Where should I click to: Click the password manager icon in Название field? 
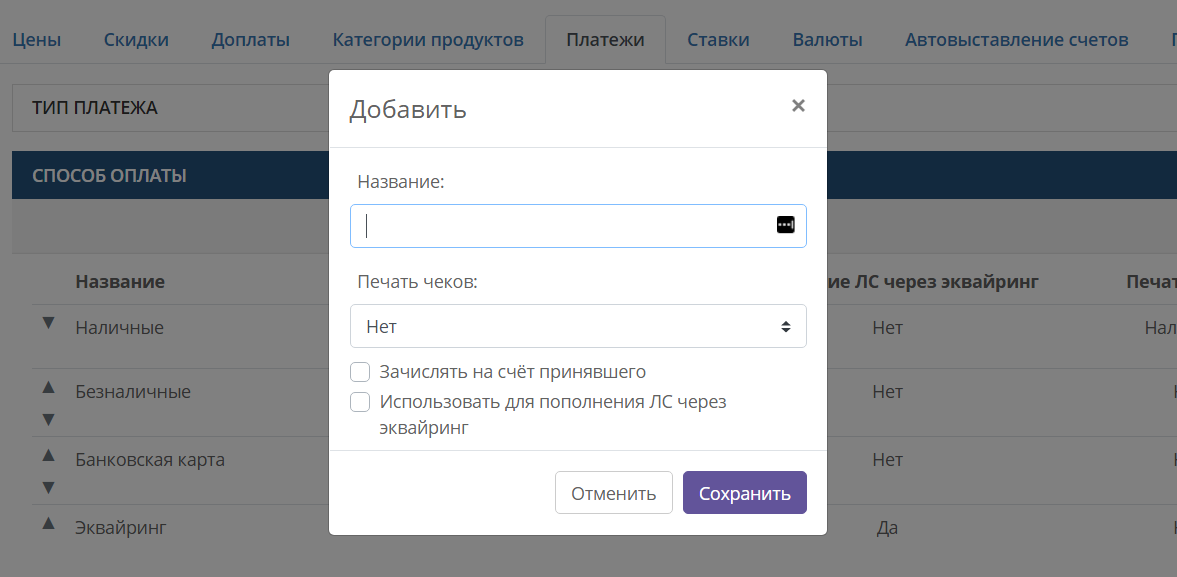point(785,224)
